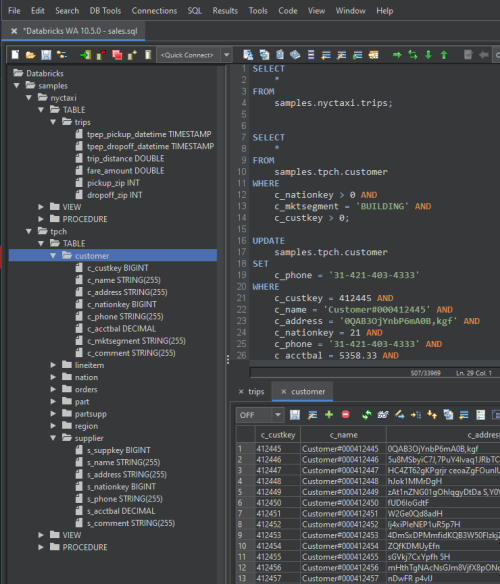
Task: Click the green plus add-row icon
Action: [329, 415]
